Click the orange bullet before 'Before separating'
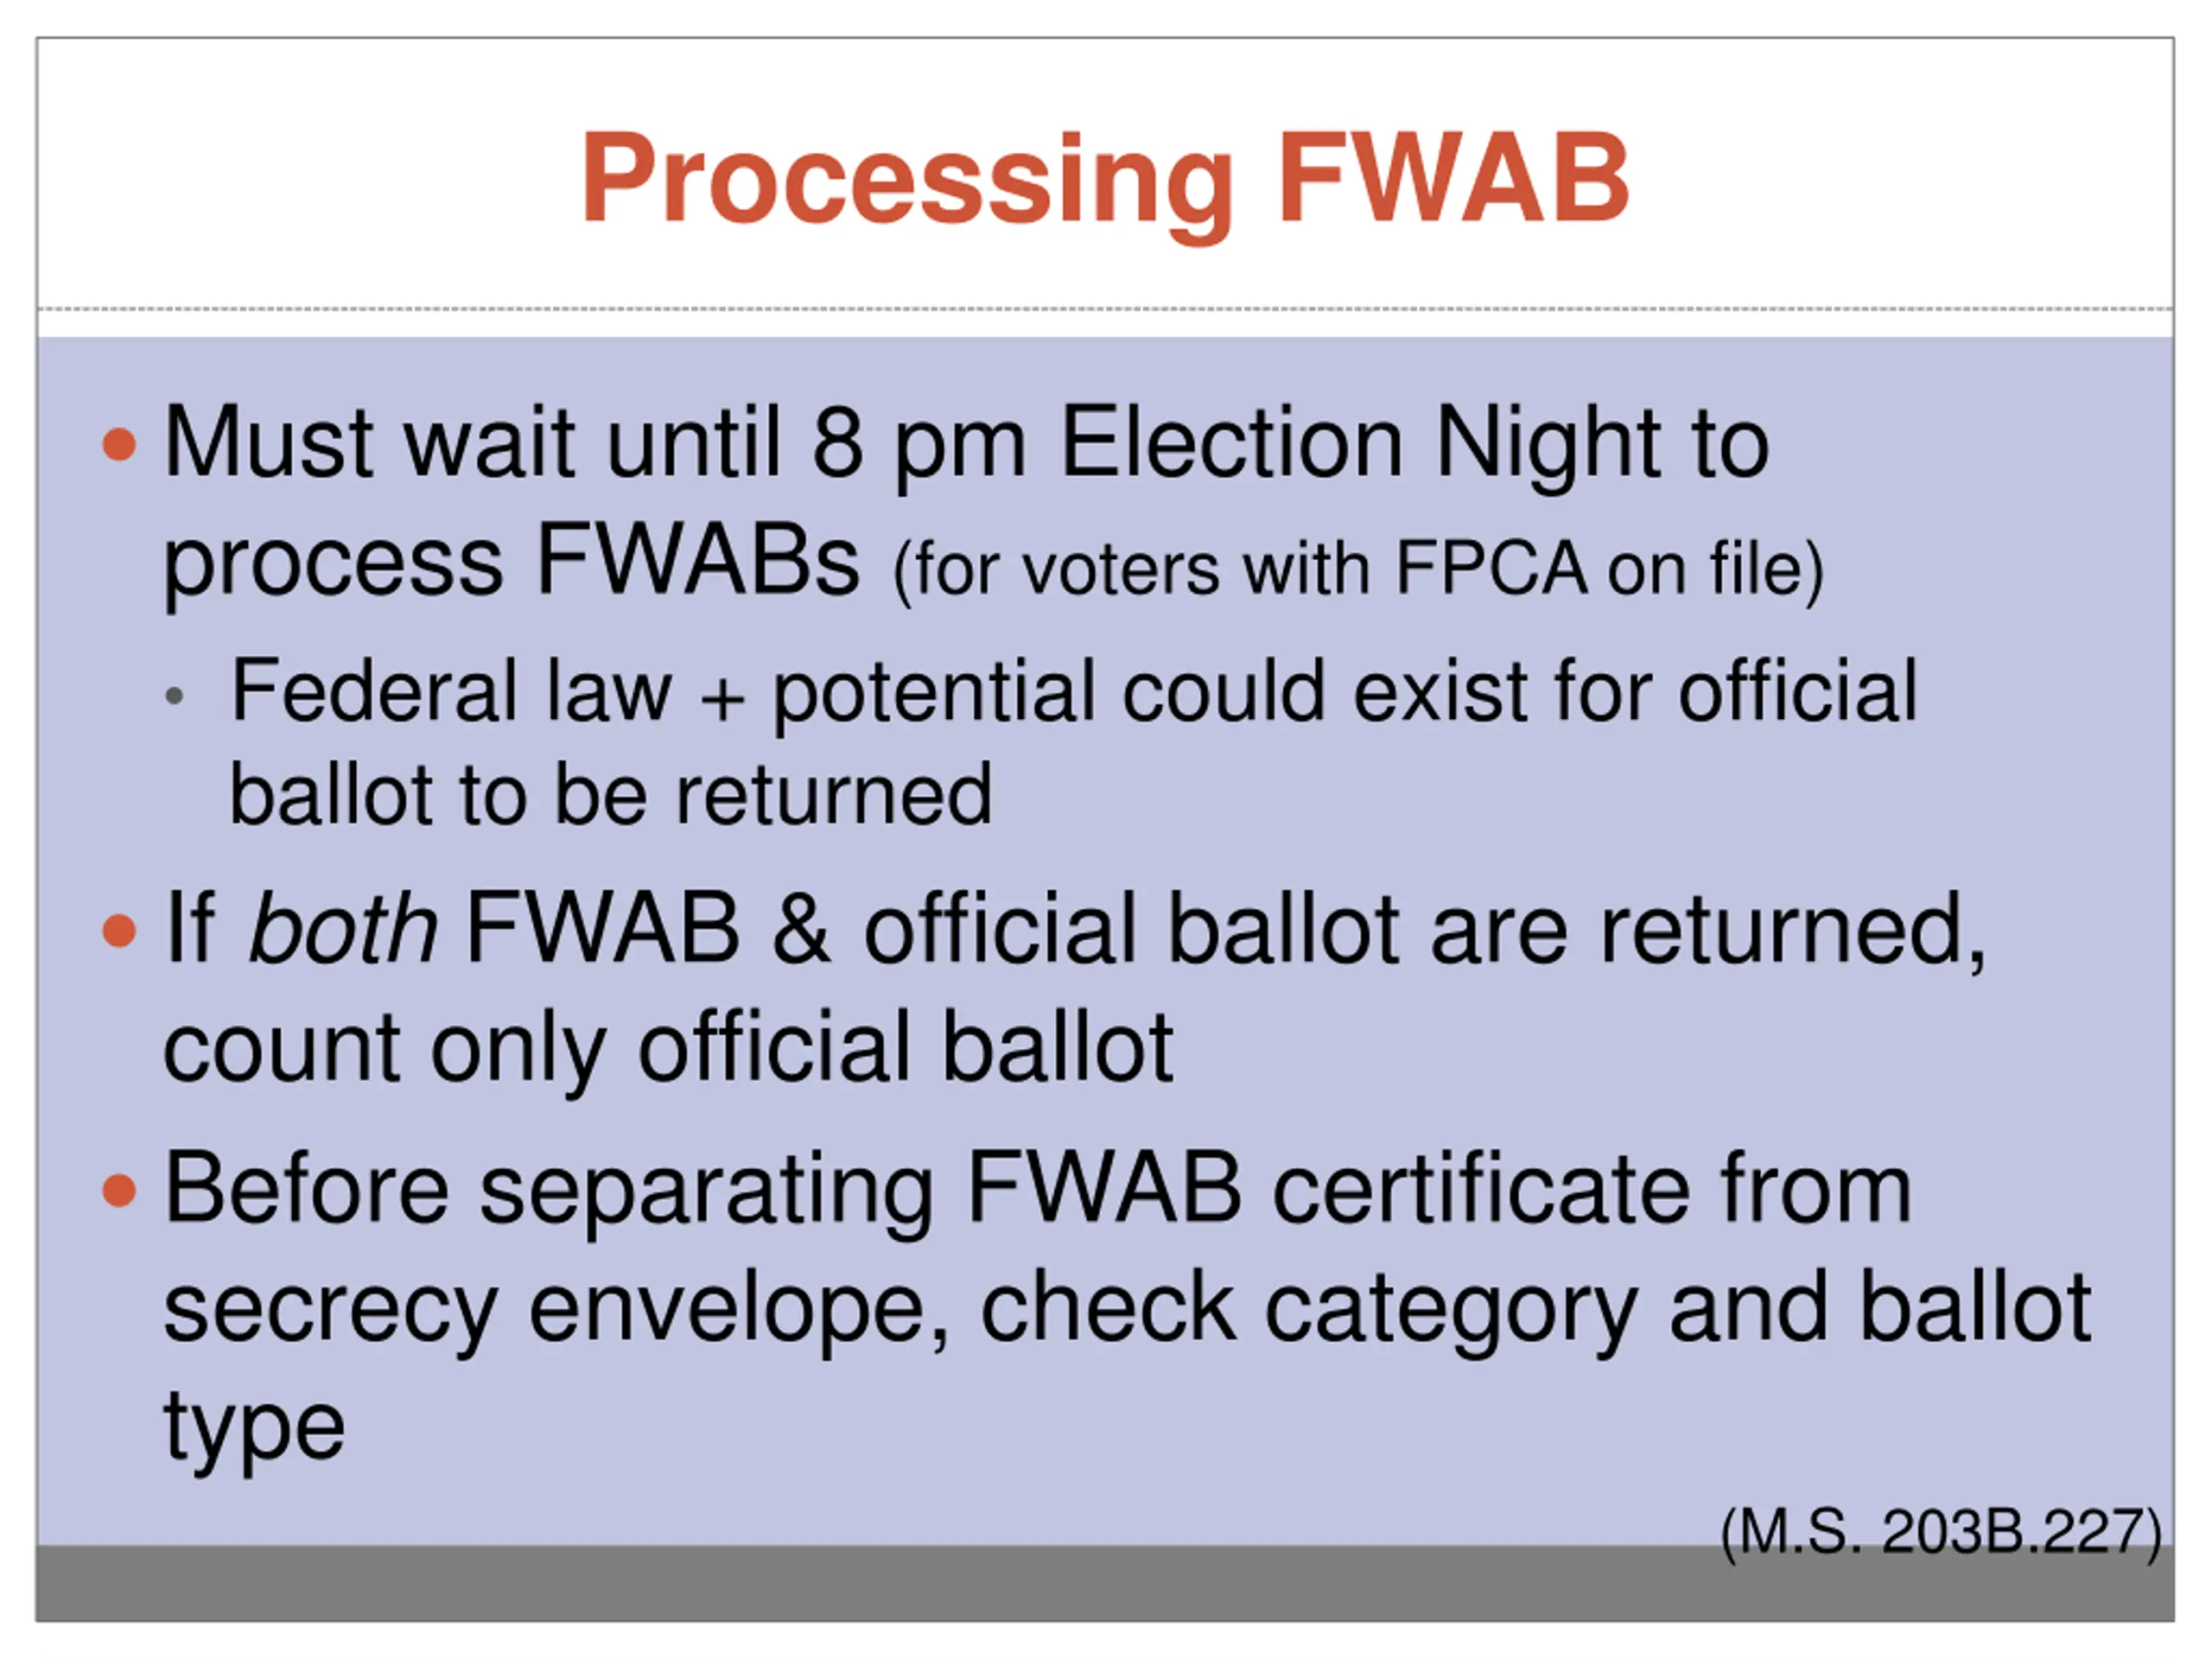2212x1659 pixels. (119, 1190)
